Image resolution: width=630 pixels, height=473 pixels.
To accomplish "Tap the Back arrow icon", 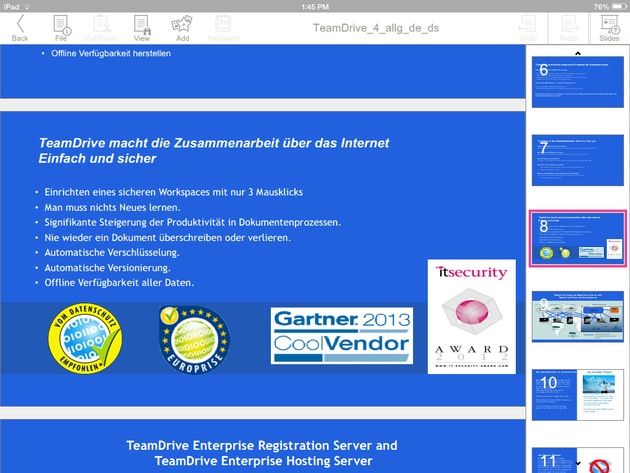I will tap(20, 24).
